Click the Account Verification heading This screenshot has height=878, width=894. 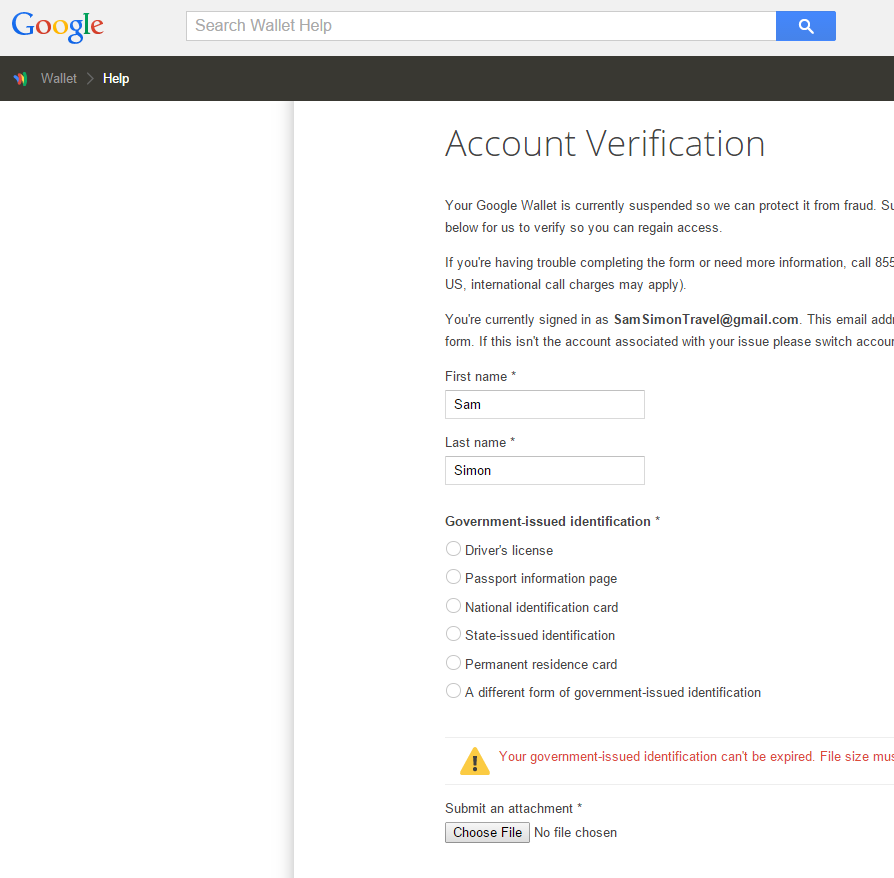tap(604, 143)
